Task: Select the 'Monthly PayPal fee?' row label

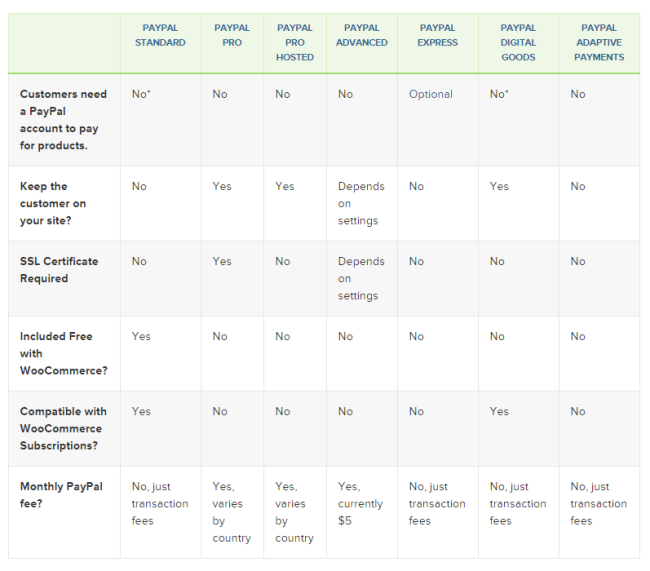Action: (61, 495)
